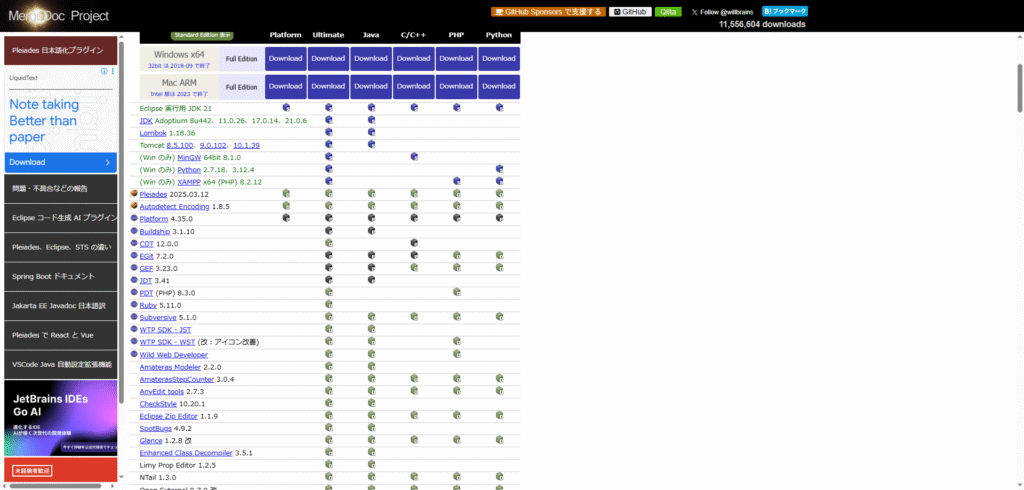Download Windows x64 Java full edition
Viewport: 1024px width, 490px height.
(371, 59)
